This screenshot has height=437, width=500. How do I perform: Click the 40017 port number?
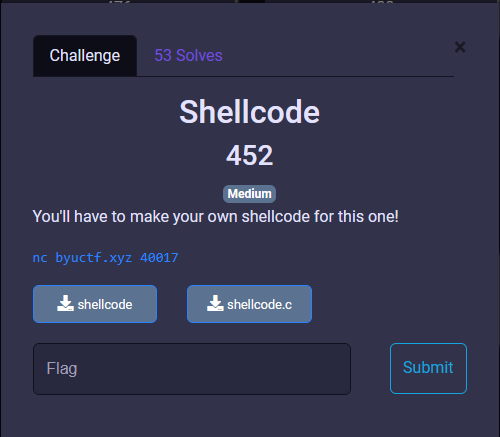[x=159, y=258]
